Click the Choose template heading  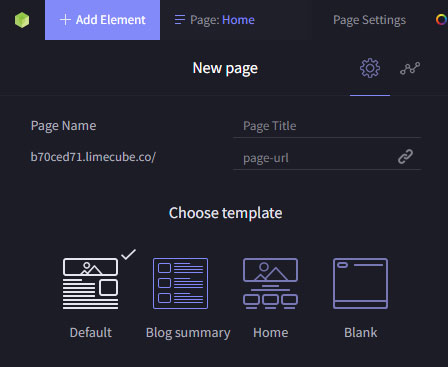(x=225, y=213)
